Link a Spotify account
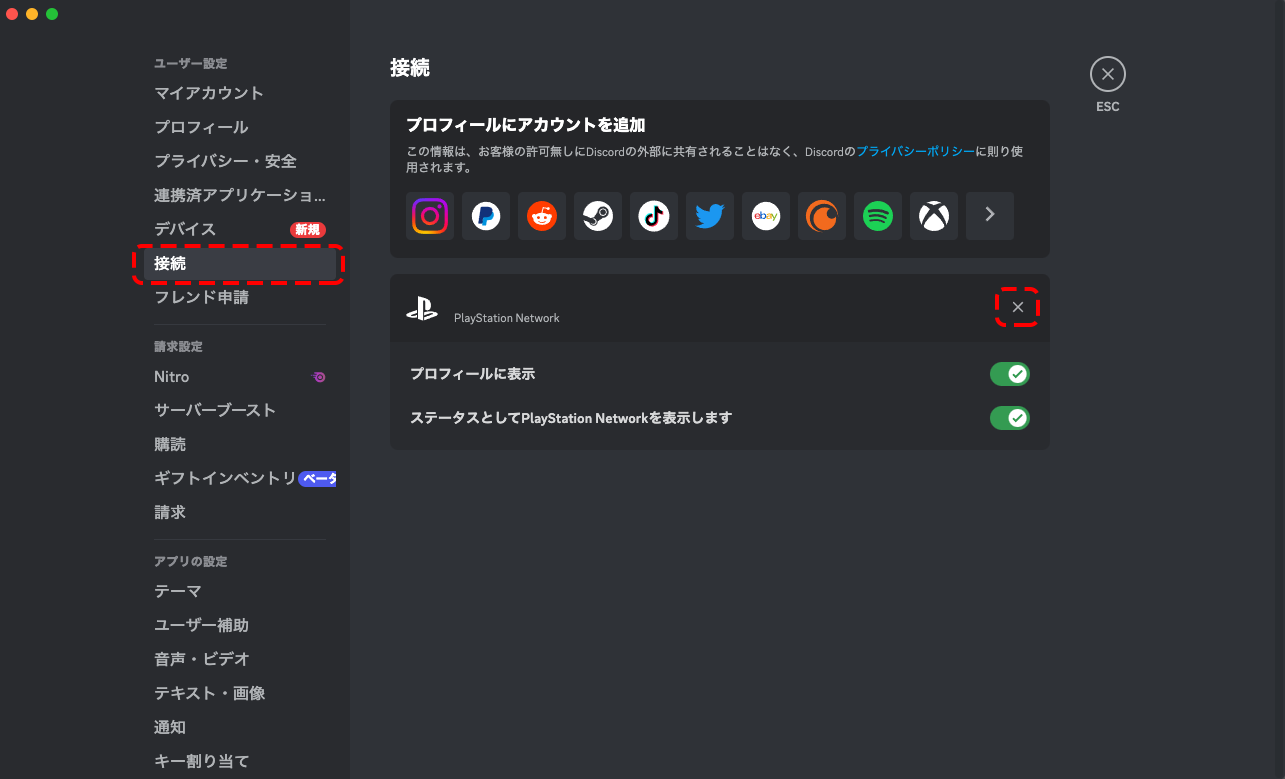 (878, 216)
